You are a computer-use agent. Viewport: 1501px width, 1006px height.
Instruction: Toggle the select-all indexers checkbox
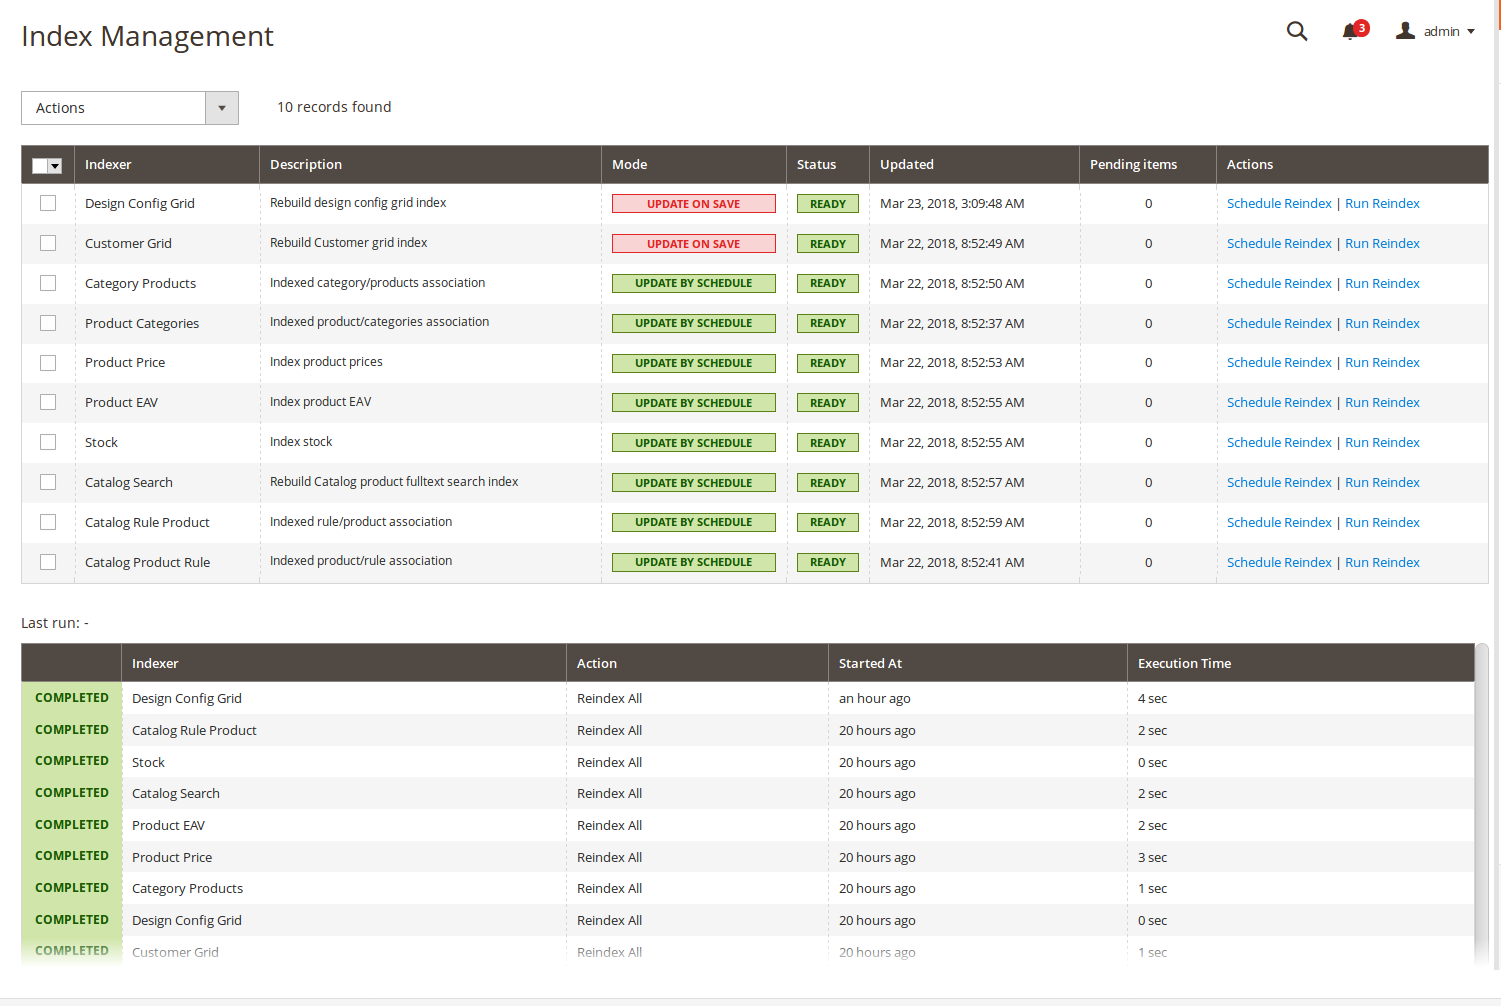(40, 165)
